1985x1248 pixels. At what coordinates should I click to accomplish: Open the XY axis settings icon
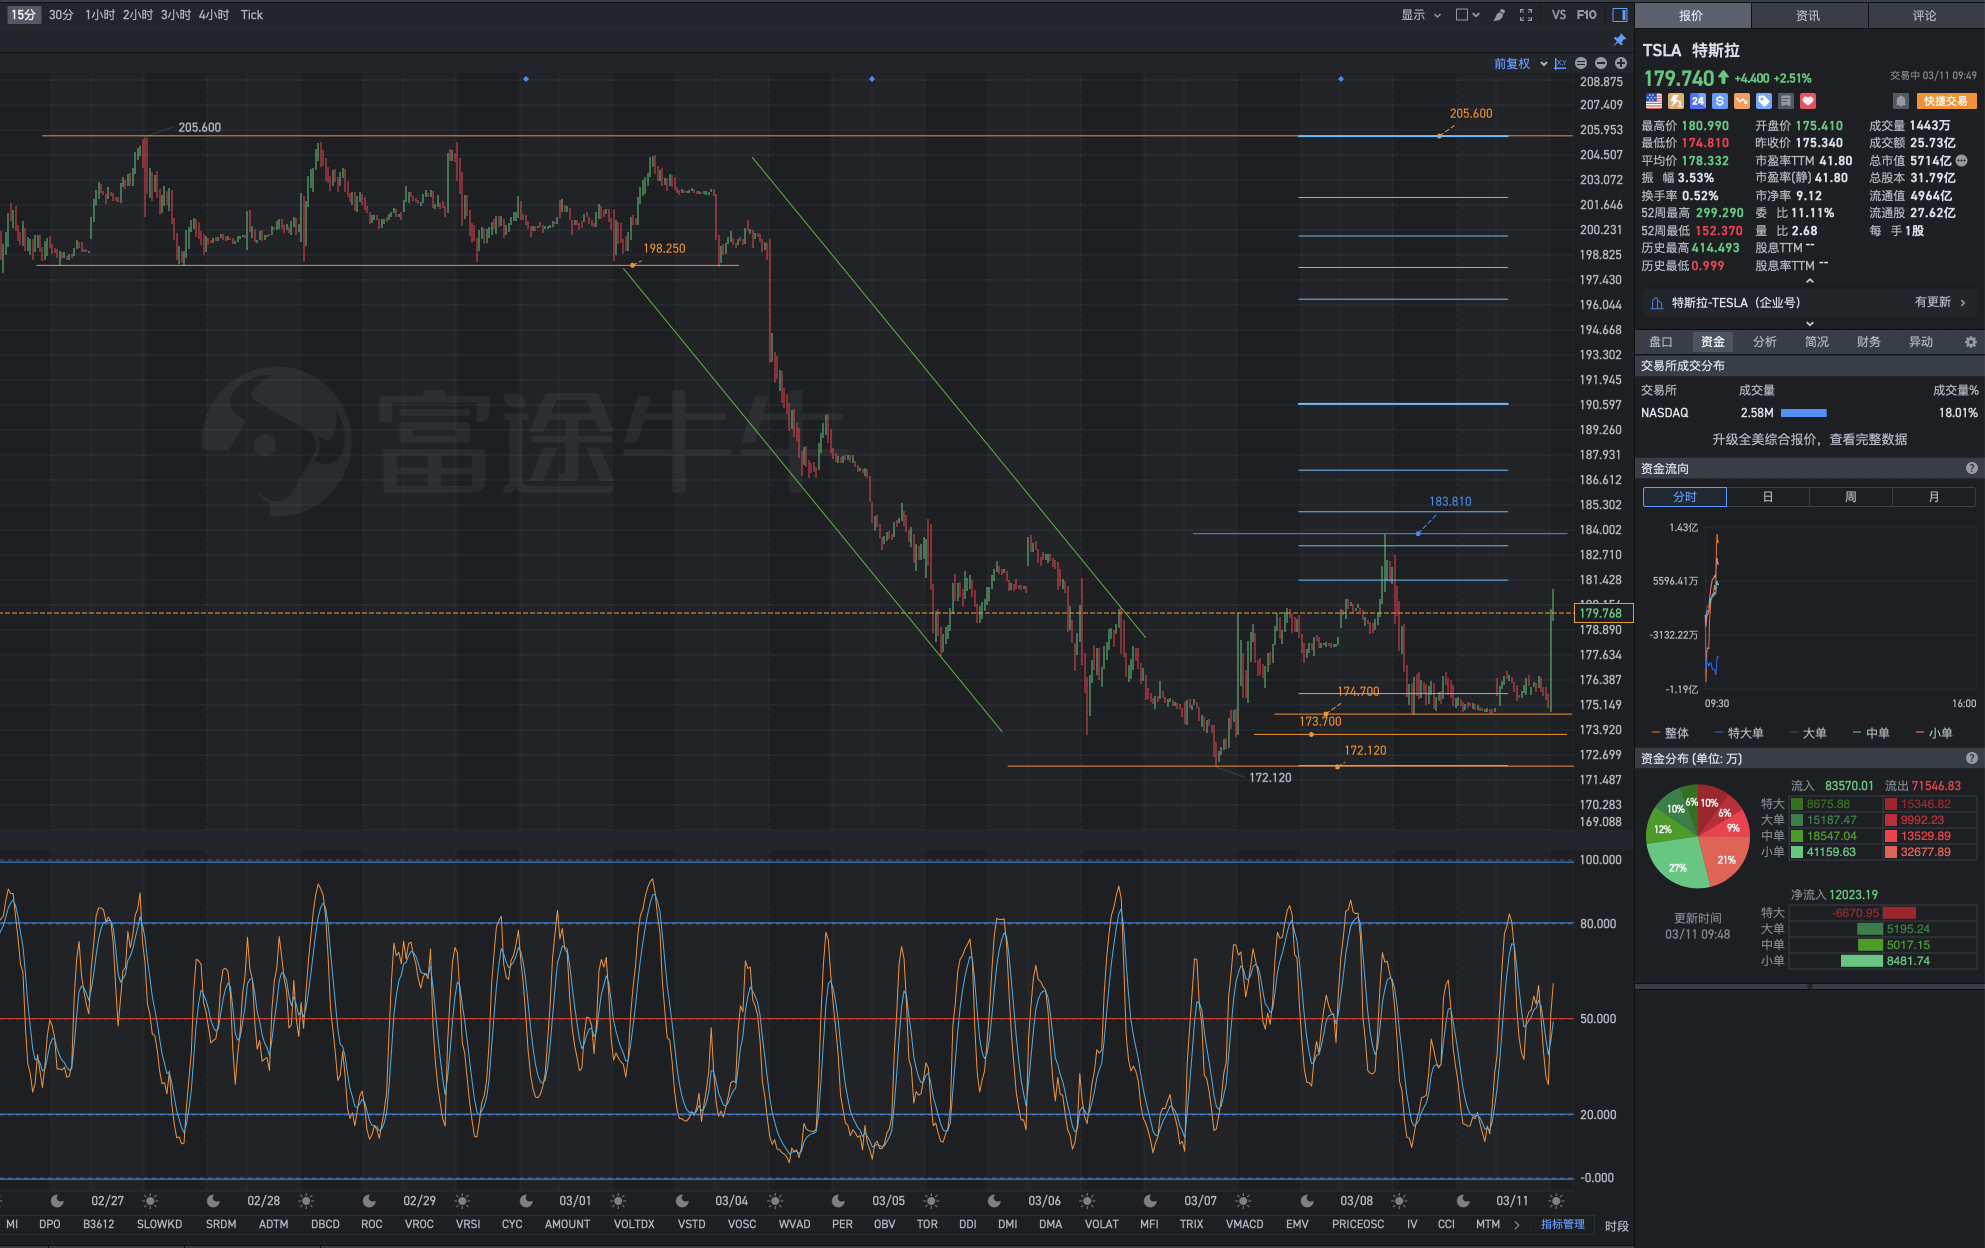[x=1560, y=63]
